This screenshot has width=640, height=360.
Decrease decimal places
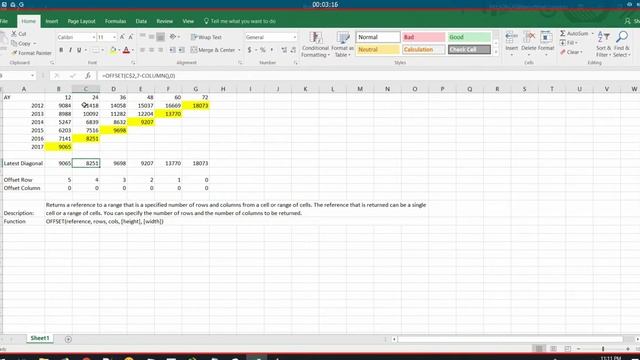pyautogui.click(x=293, y=50)
